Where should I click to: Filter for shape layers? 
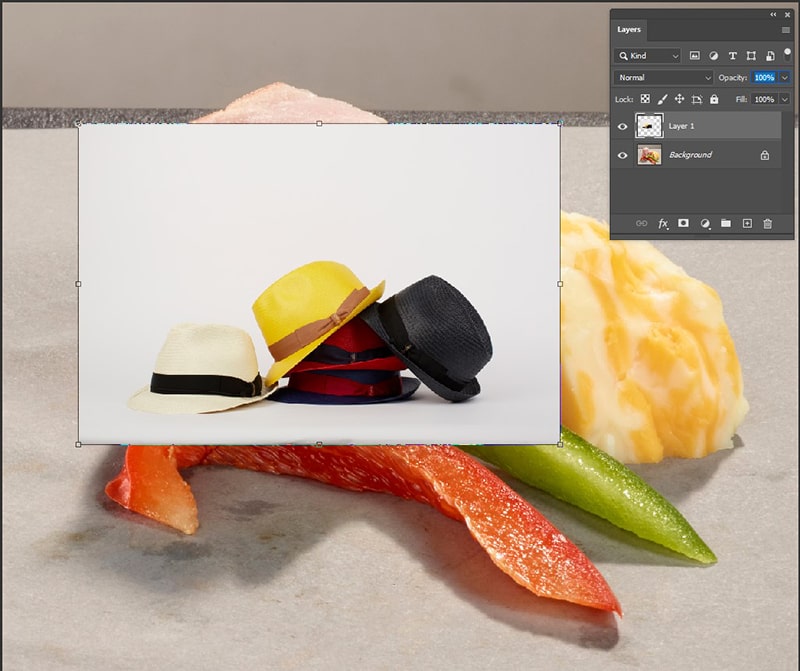pyautogui.click(x=751, y=56)
